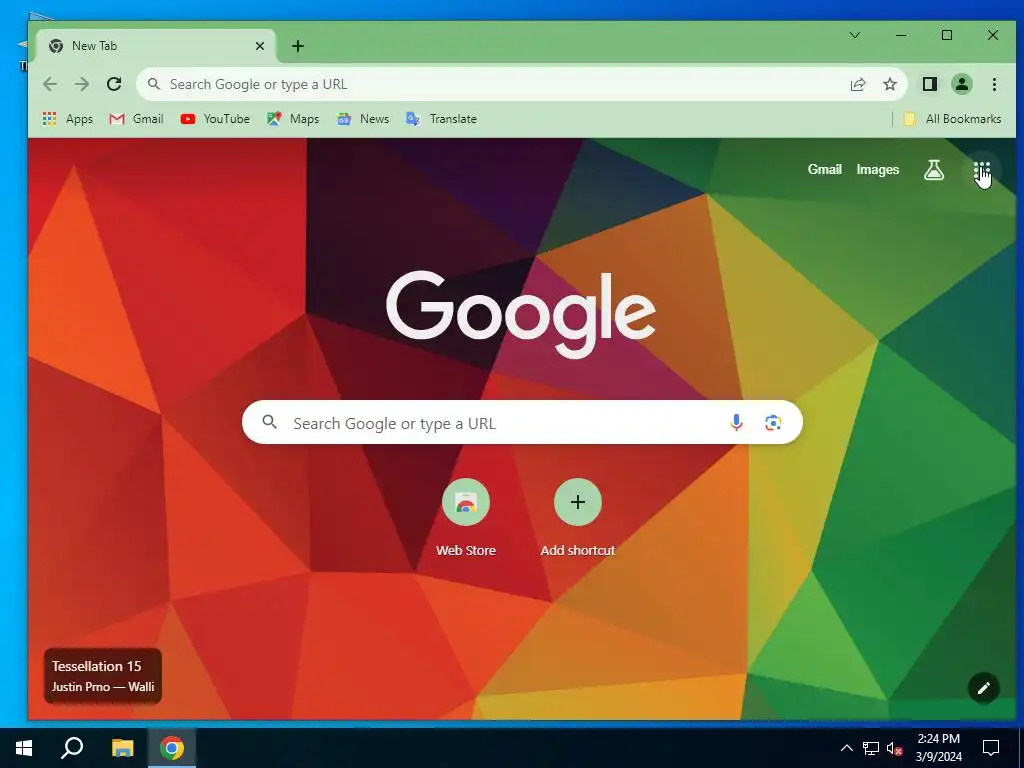Expand the tab search chevron

click(x=854, y=35)
